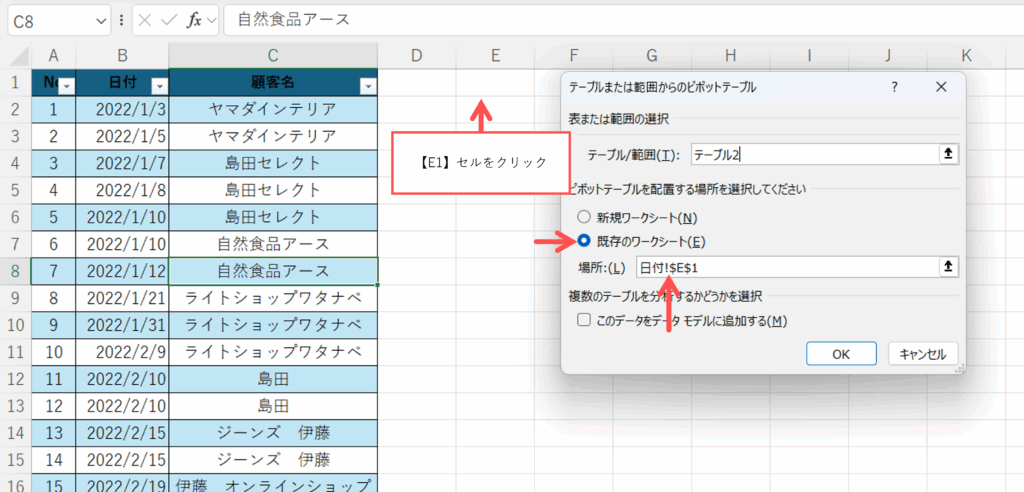Click the enter checkmark icon in formula bar
The width and height of the screenshot is (1024, 492).
[170, 20]
